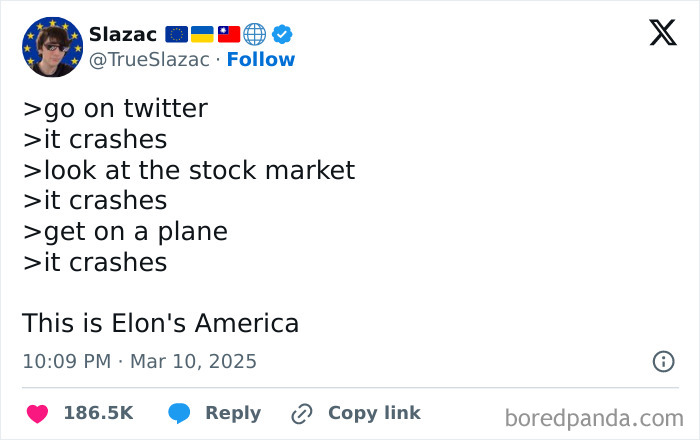Click the boredpanda.com watermark
The width and height of the screenshot is (700, 440).
click(594, 417)
